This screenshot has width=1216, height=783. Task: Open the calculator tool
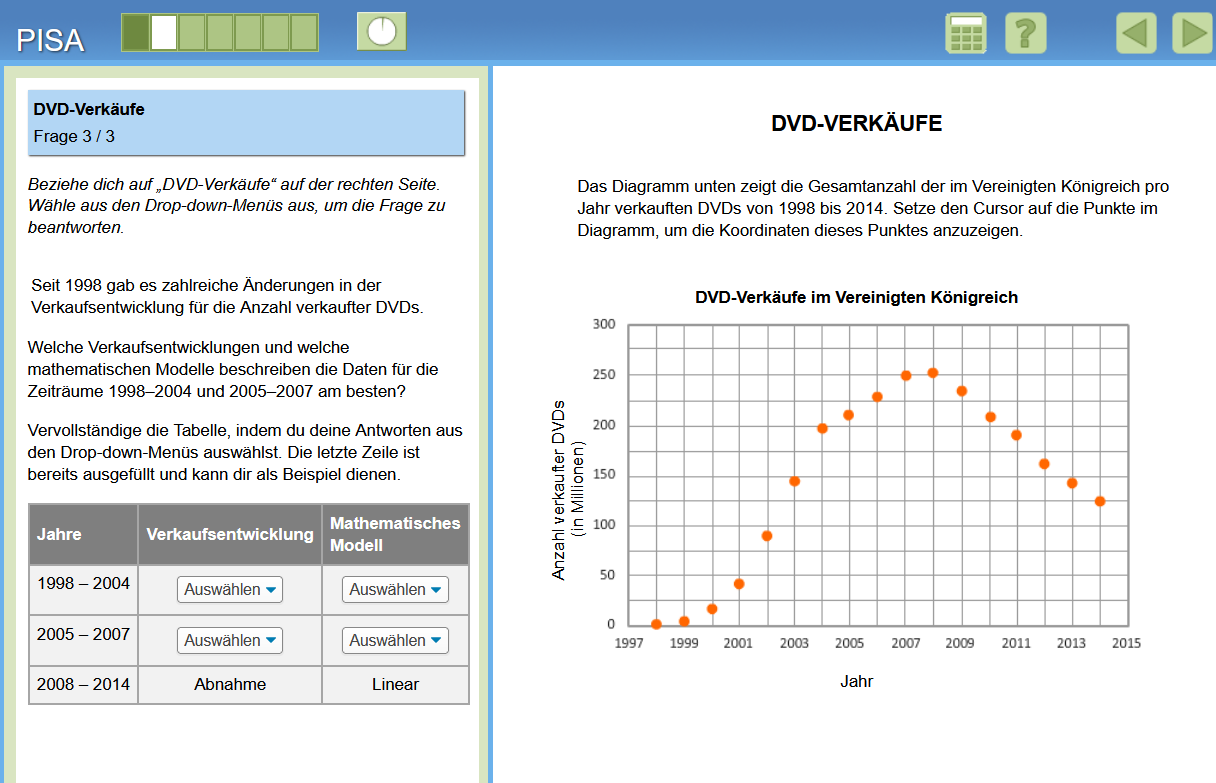pyautogui.click(x=965, y=34)
